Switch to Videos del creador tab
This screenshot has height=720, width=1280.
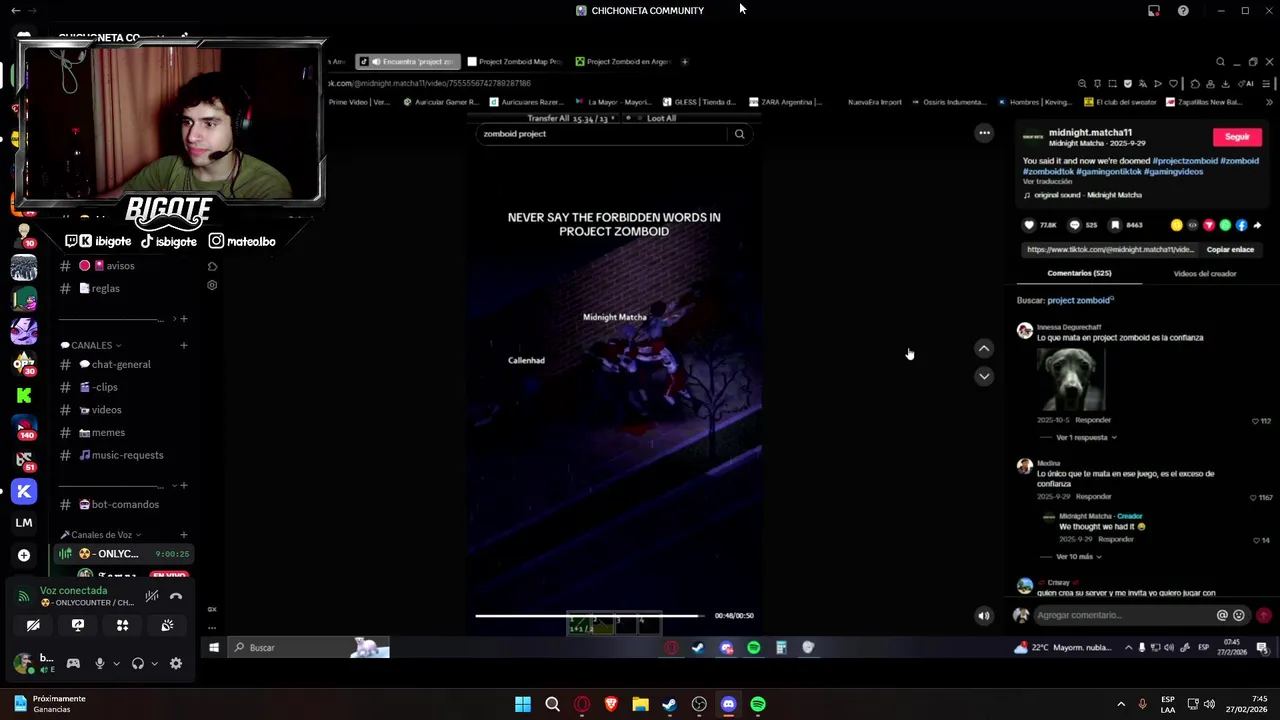tap(1205, 273)
